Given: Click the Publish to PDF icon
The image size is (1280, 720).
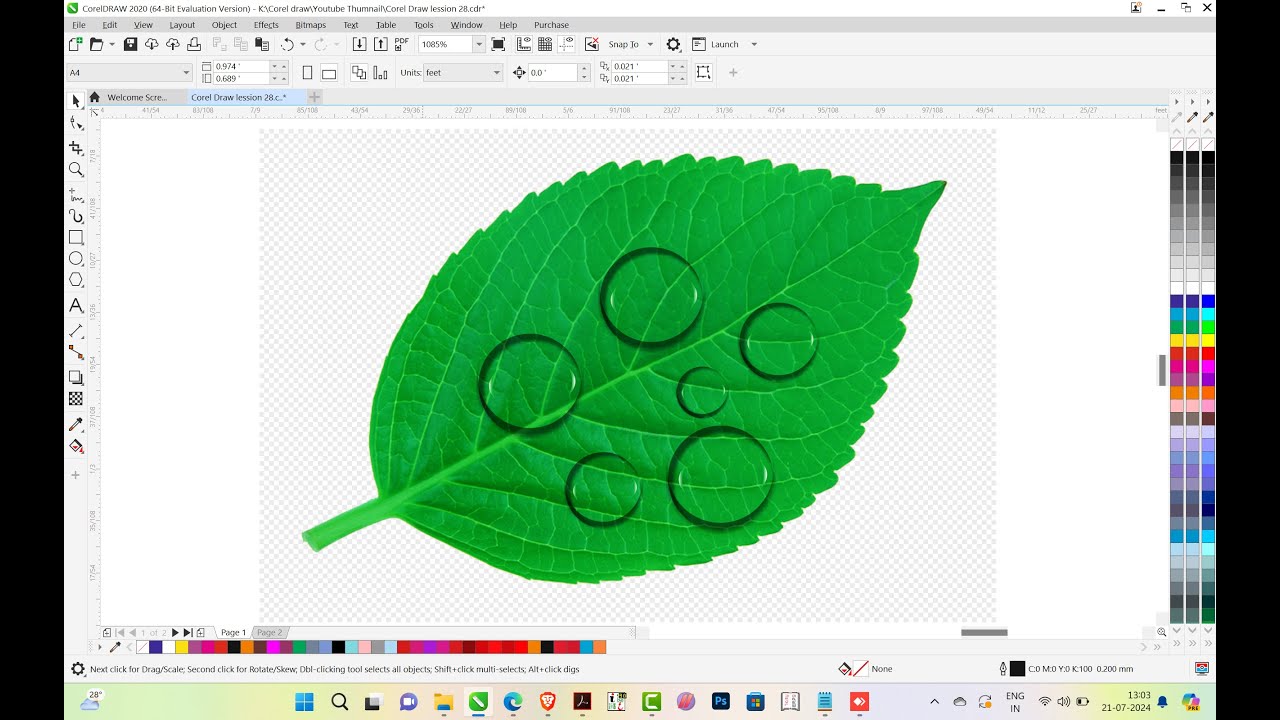Looking at the screenshot, I should tap(402, 44).
